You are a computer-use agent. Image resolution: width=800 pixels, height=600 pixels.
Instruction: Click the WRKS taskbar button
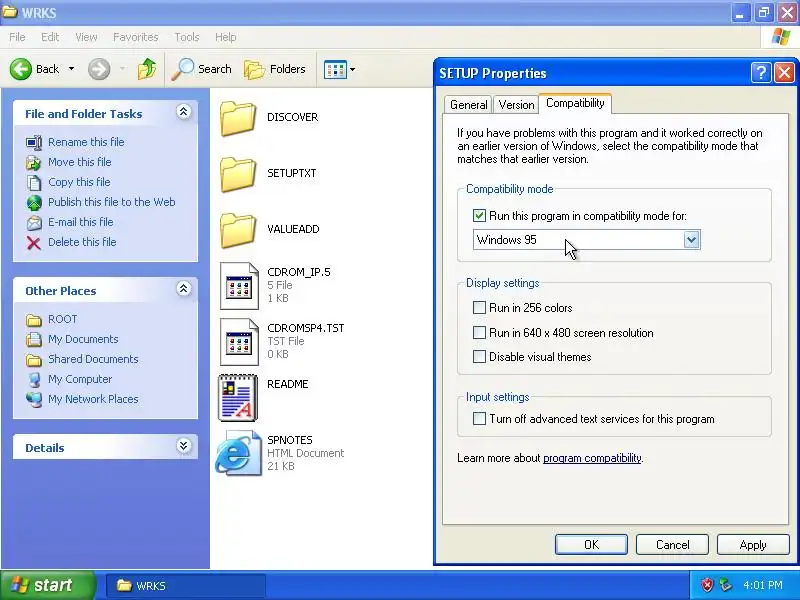click(x=186, y=585)
